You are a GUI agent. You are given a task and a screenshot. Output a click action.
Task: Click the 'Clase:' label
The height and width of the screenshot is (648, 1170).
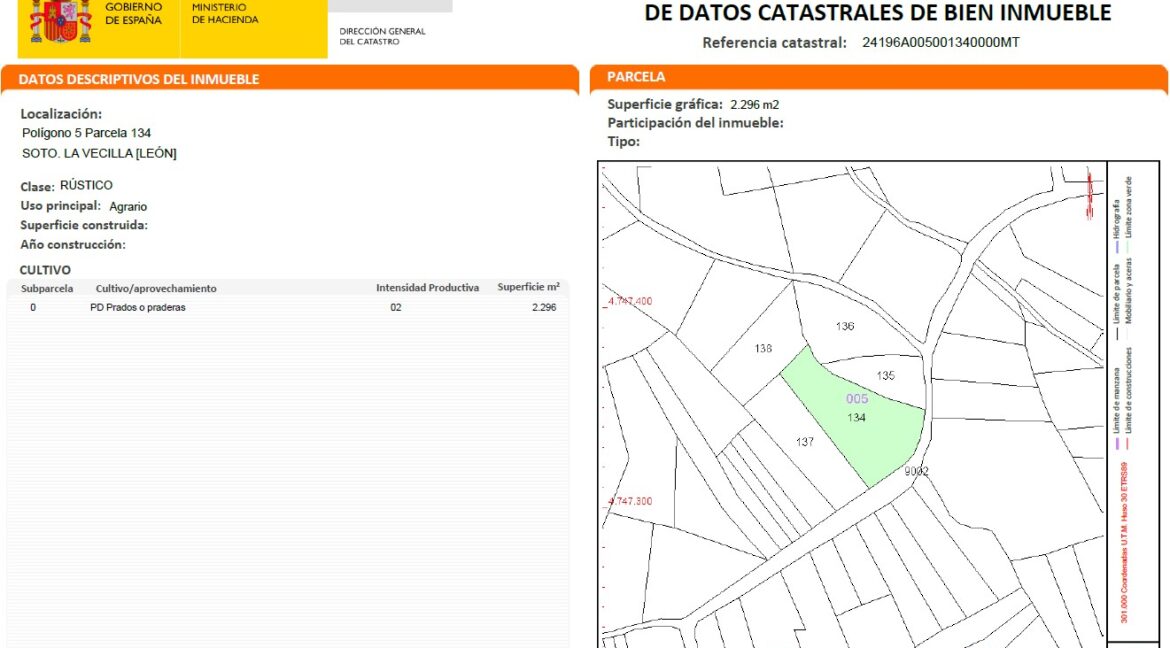[37, 187]
